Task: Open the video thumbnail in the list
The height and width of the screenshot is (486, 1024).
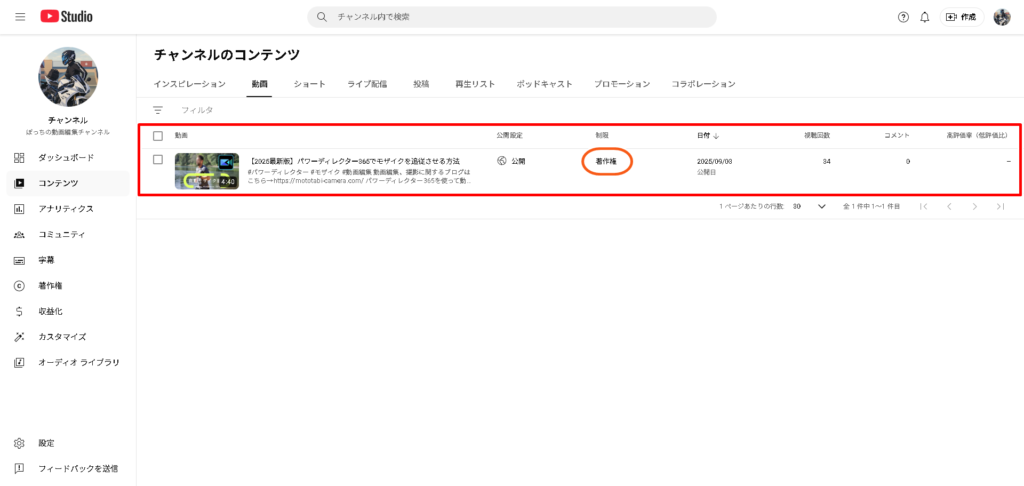Action: (206, 171)
